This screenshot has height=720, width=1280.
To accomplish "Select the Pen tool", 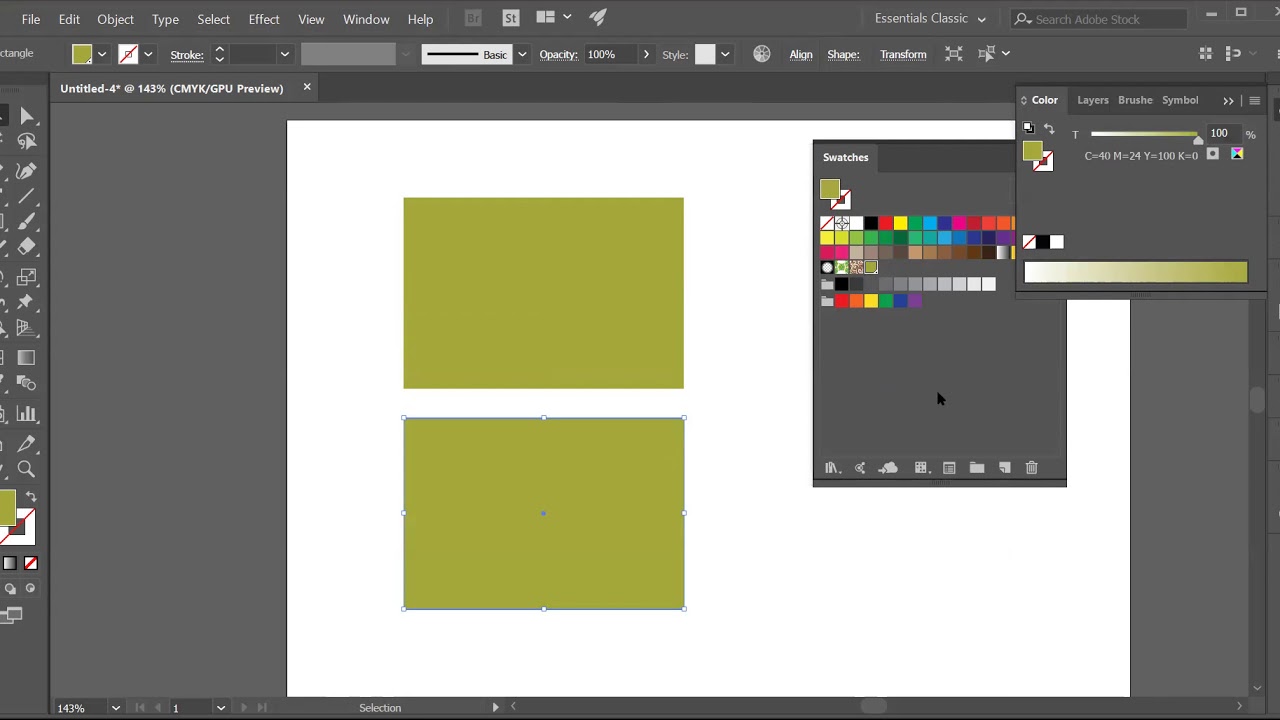I will (27, 171).
